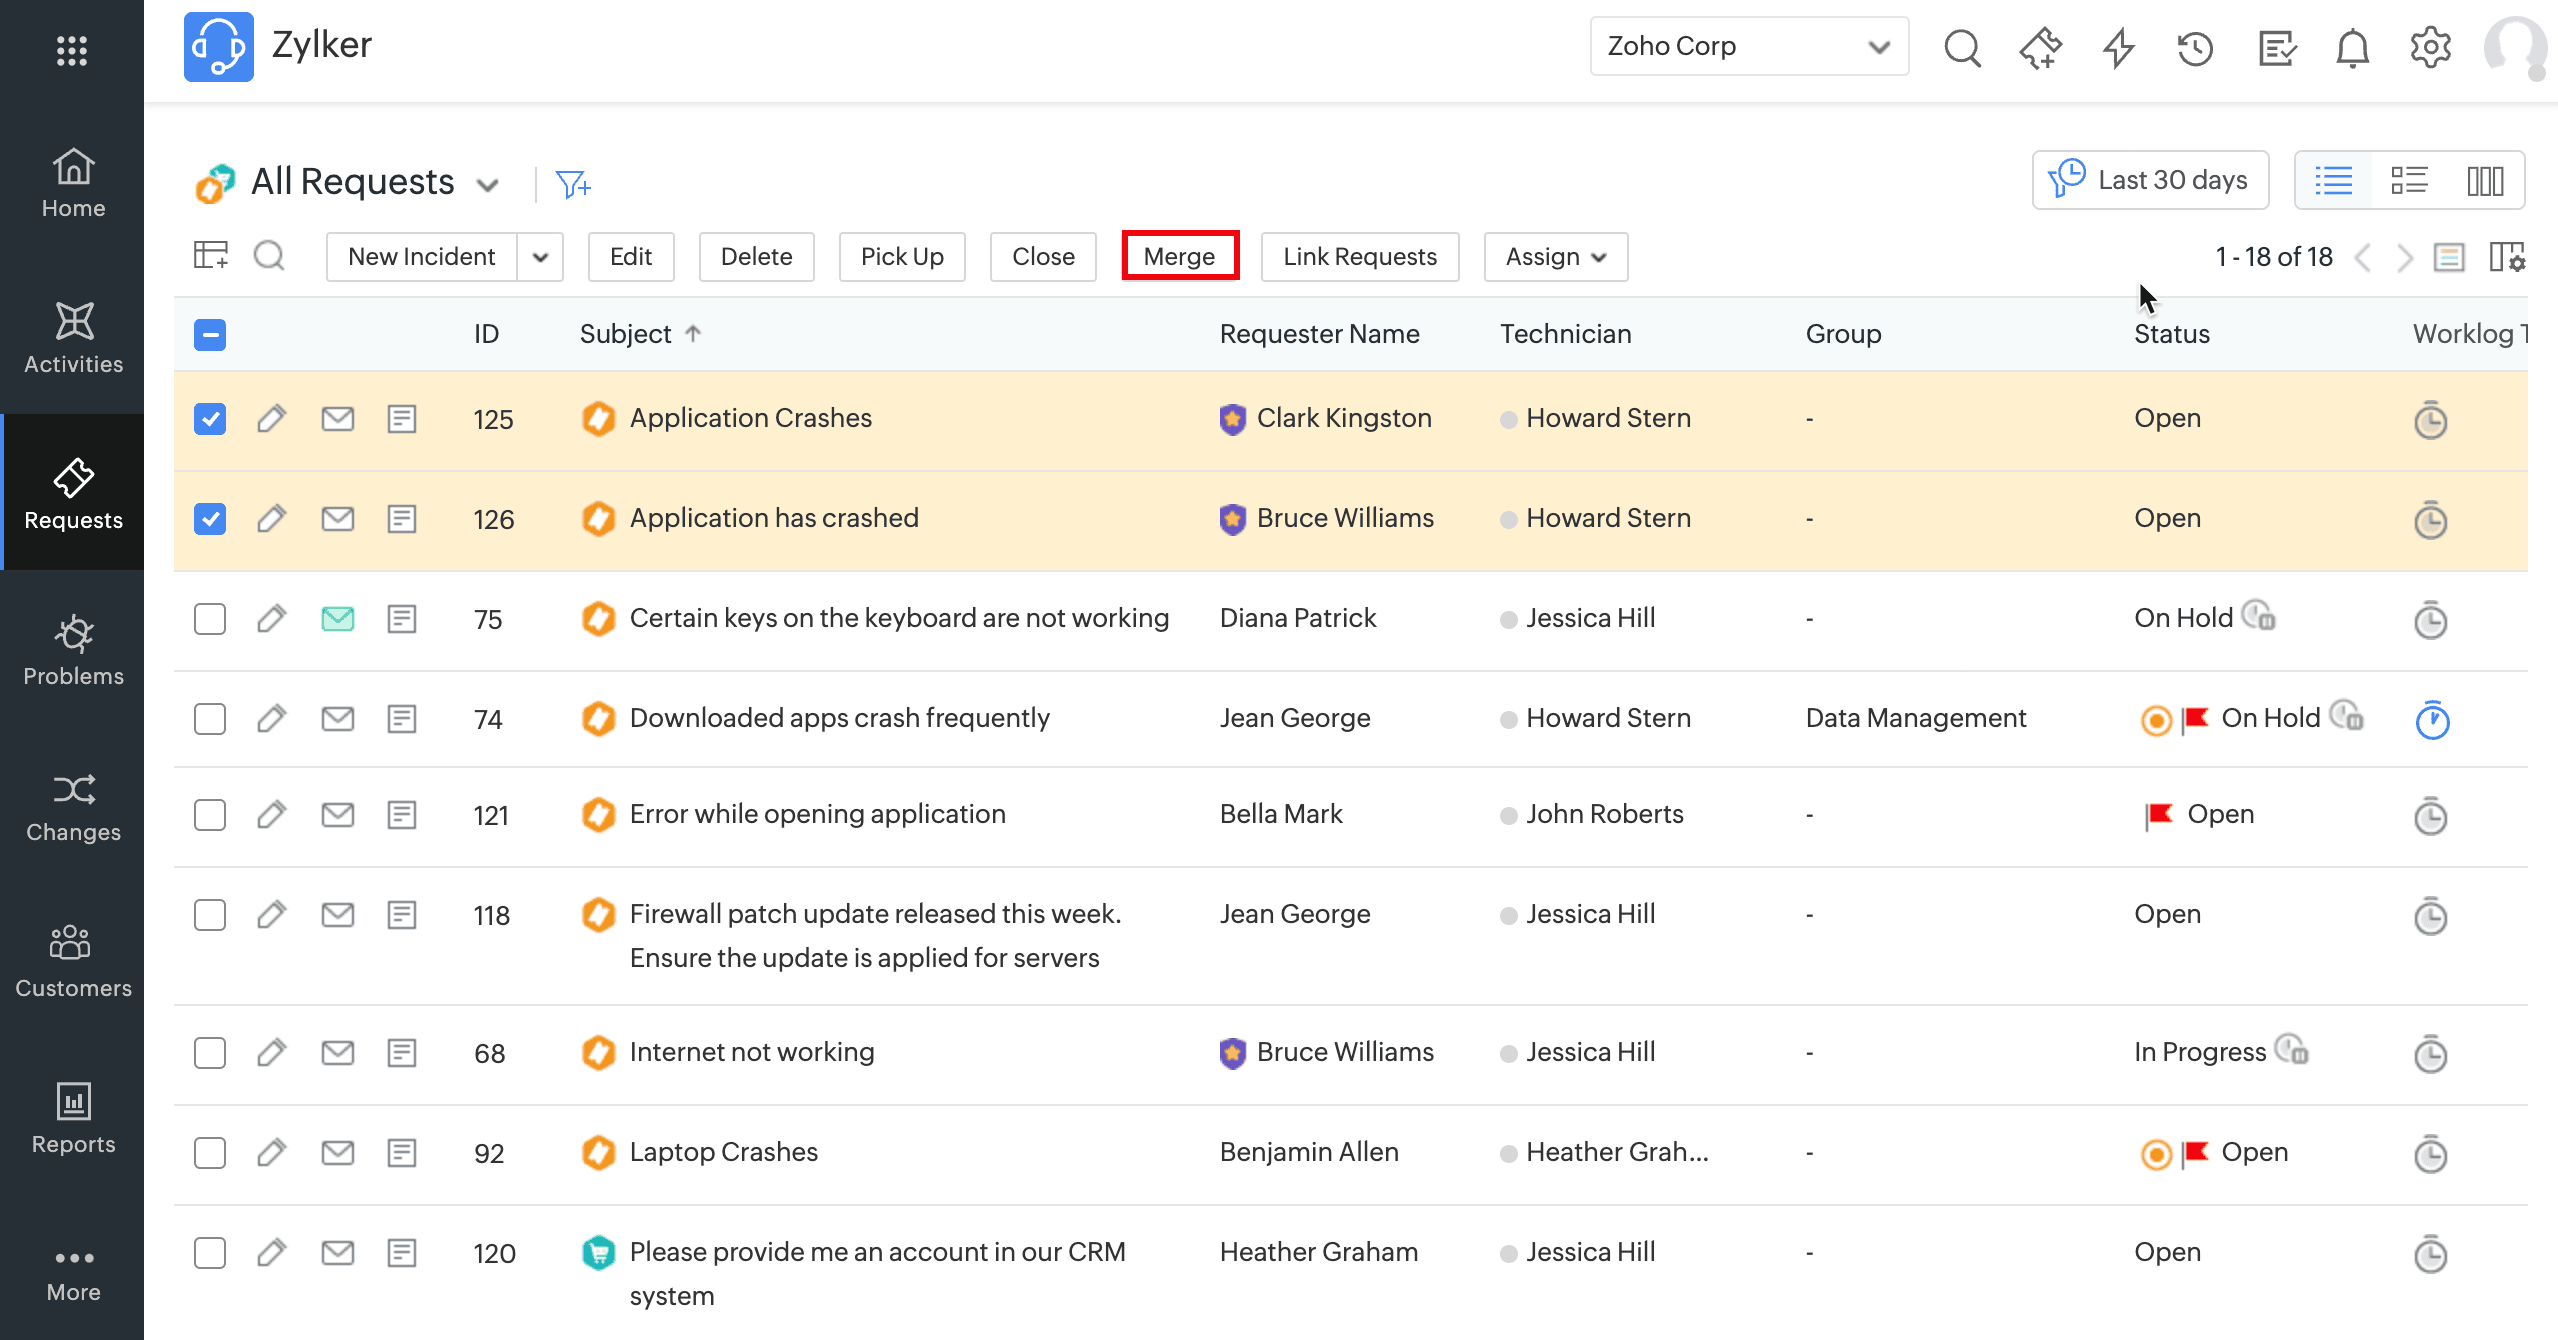Expand the Assign dropdown button
2558x1340 pixels.
1555,257
